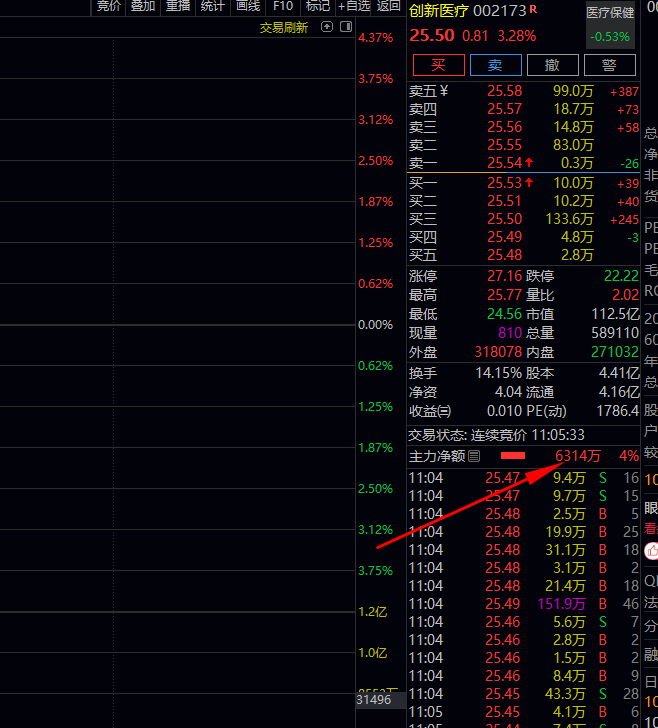Open the F10 company info page
The width and height of the screenshot is (658, 728).
[283, 6]
